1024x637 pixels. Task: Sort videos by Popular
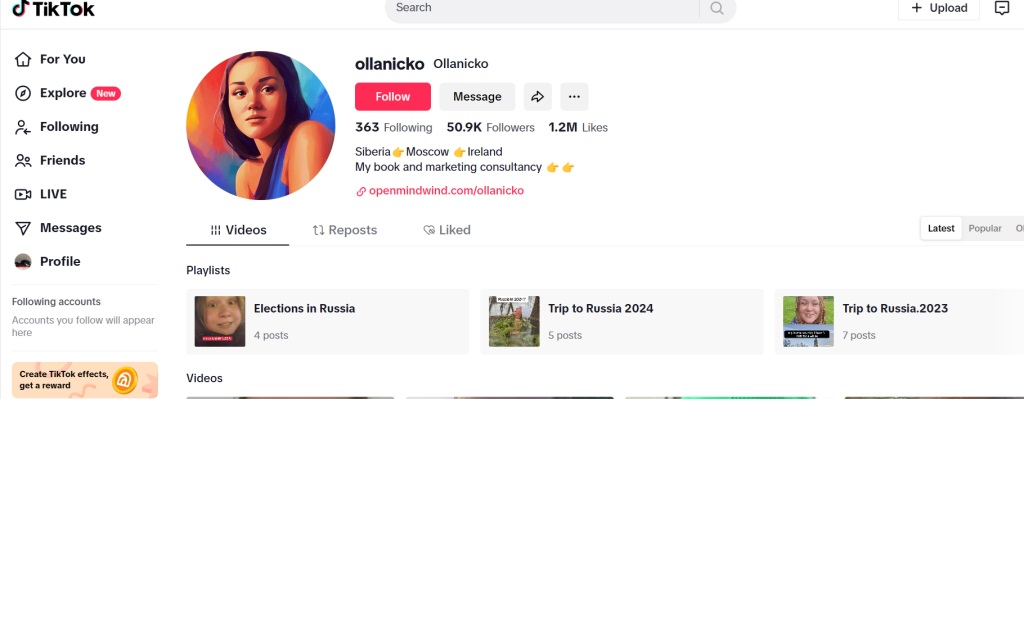click(985, 229)
